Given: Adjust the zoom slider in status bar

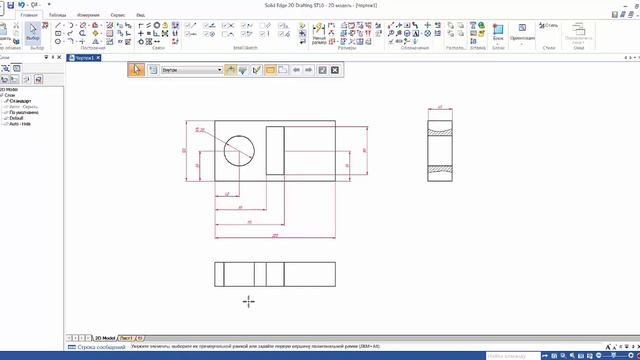Looking at the screenshot, I should 614,356.
